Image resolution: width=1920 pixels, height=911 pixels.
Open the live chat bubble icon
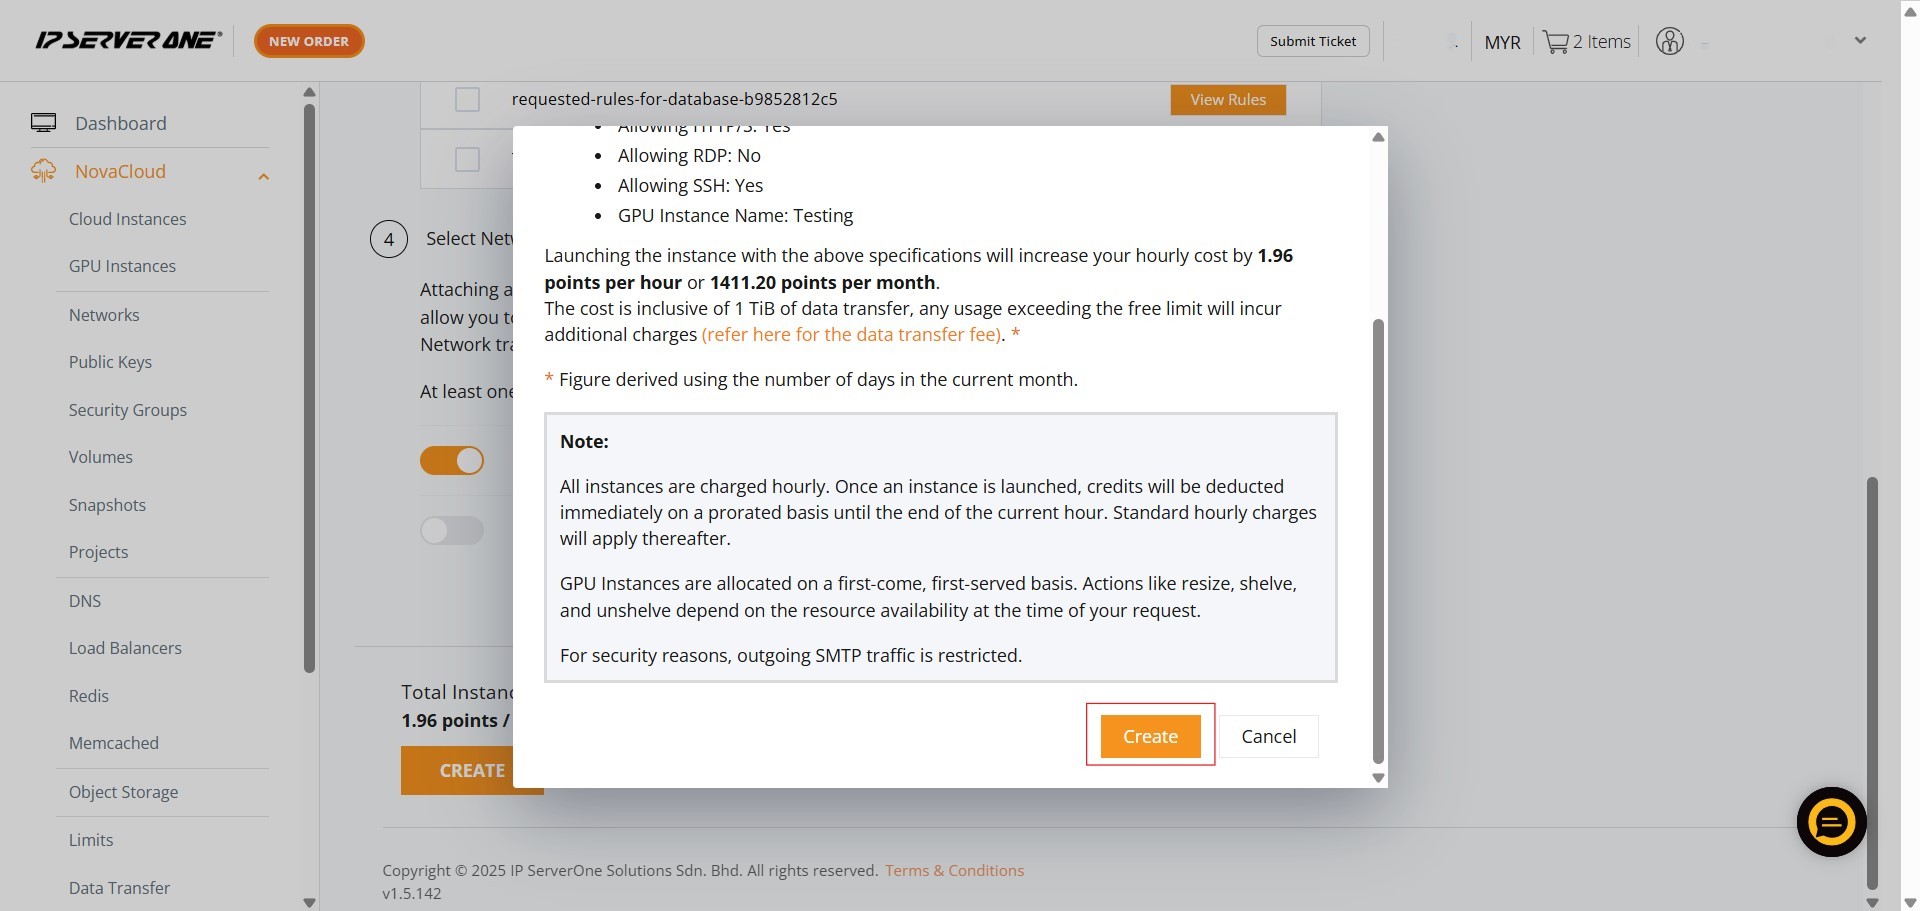[x=1831, y=822]
